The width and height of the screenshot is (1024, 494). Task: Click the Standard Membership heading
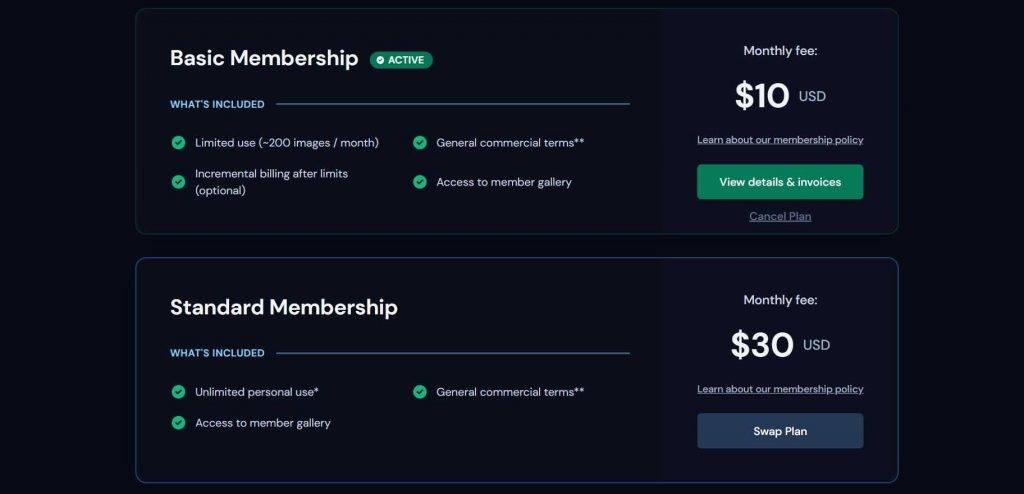coord(284,307)
